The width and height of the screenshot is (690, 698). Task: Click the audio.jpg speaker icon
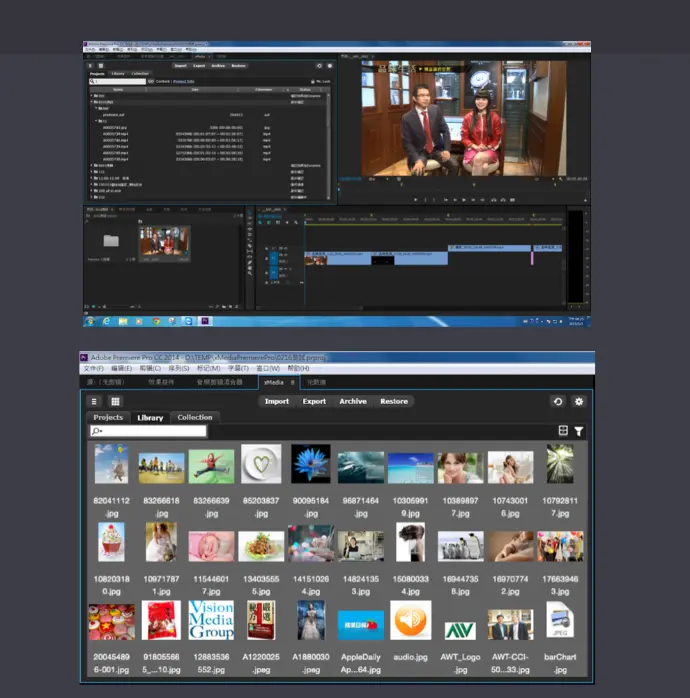(x=410, y=621)
